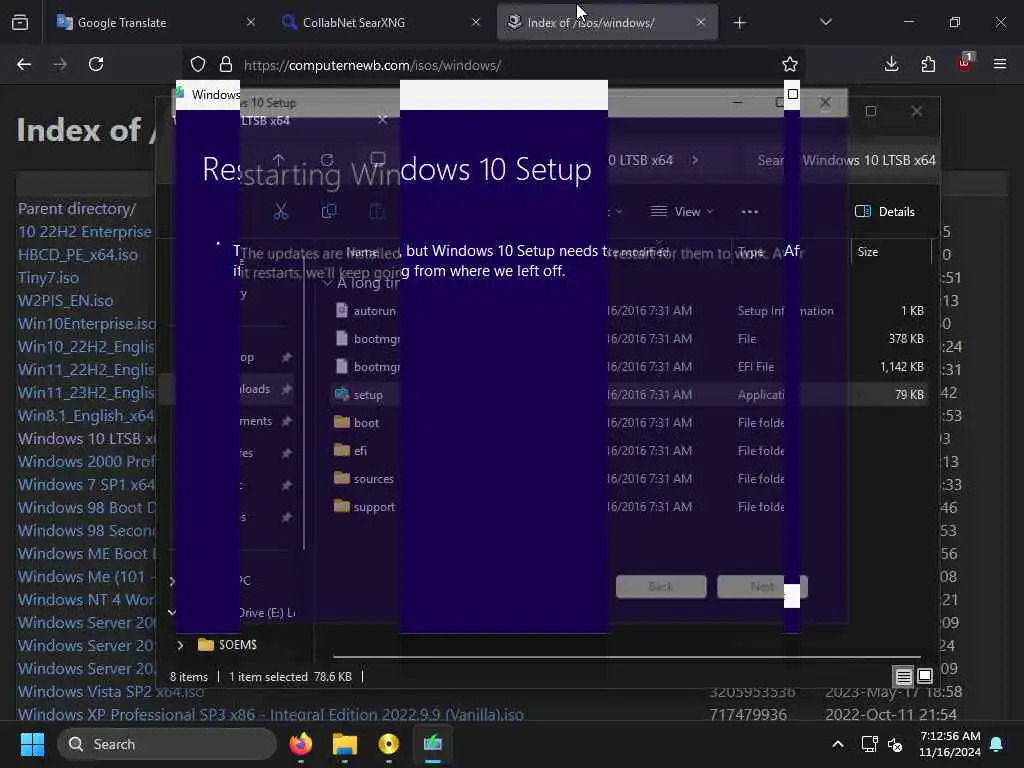
Task: Open the HBCD_PE_x64.iso link
Action: tap(78, 255)
